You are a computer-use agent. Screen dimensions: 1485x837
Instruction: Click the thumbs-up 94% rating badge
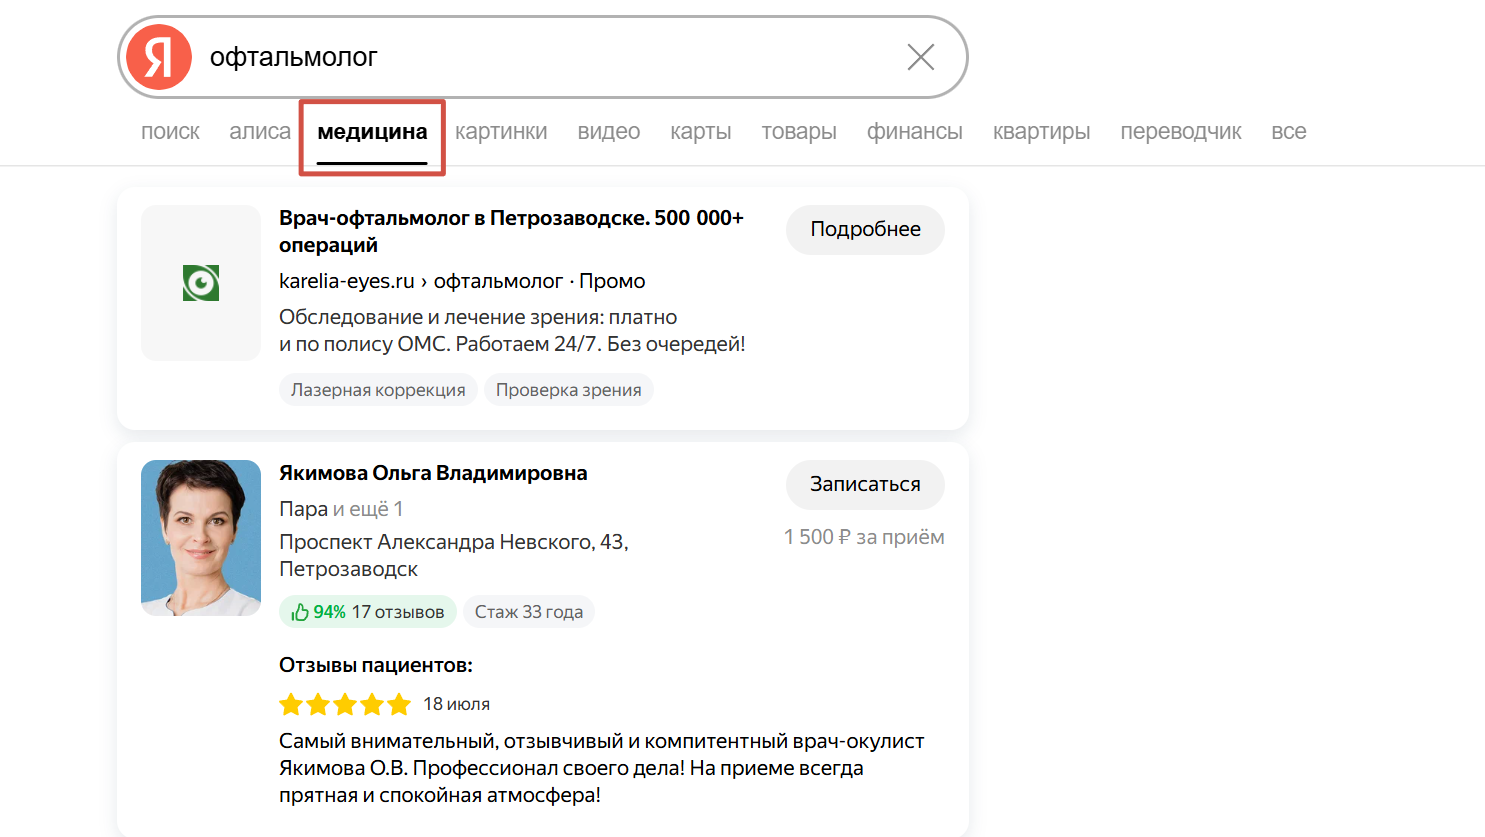point(367,612)
